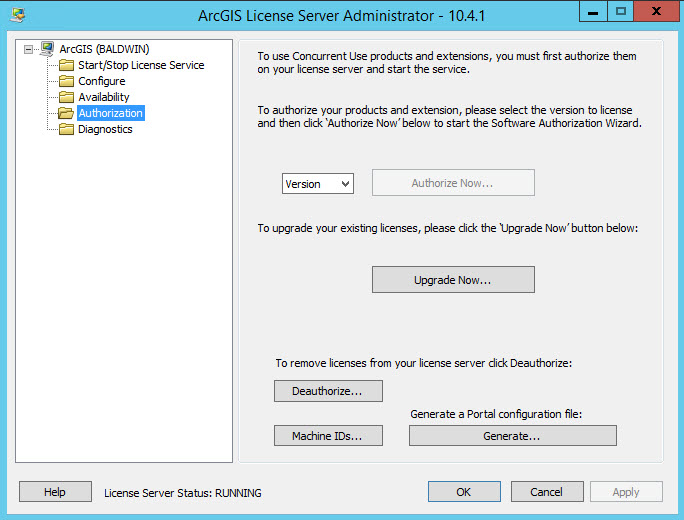Click the Configure folder icon
This screenshot has height=520, width=684.
pos(67,81)
